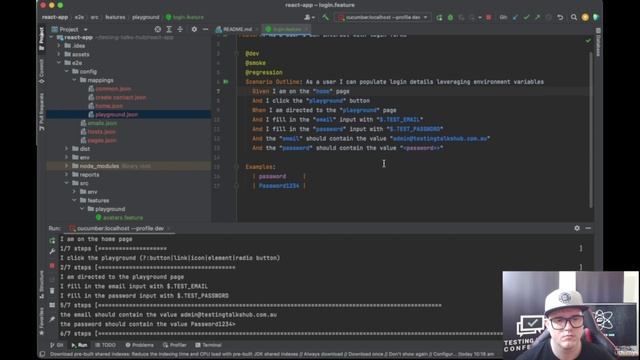
Task: Rerun the cucumber configuration from main toolbar
Action: pos(439,18)
